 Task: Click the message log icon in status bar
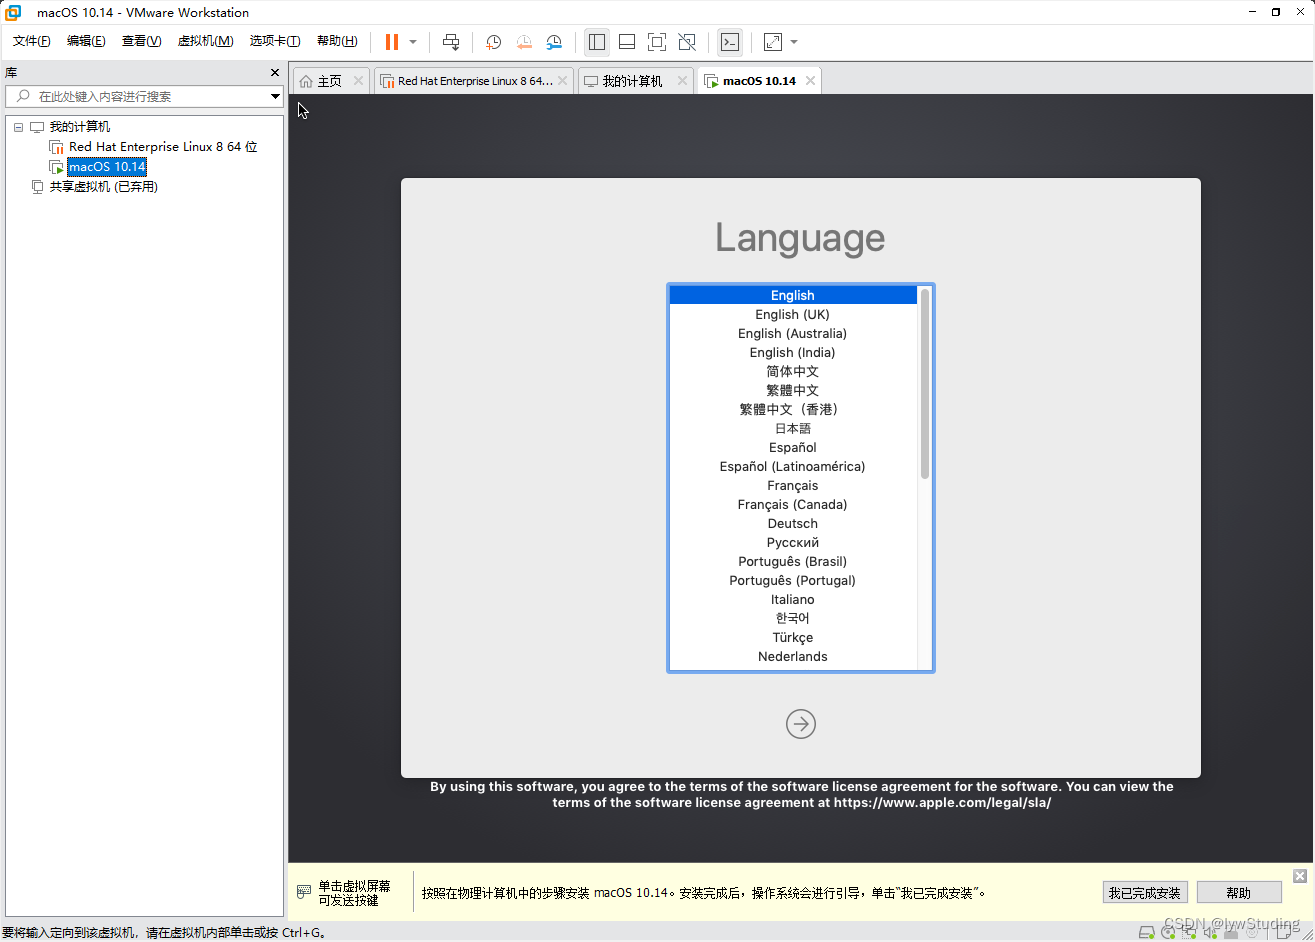pyautogui.click(x=1283, y=933)
